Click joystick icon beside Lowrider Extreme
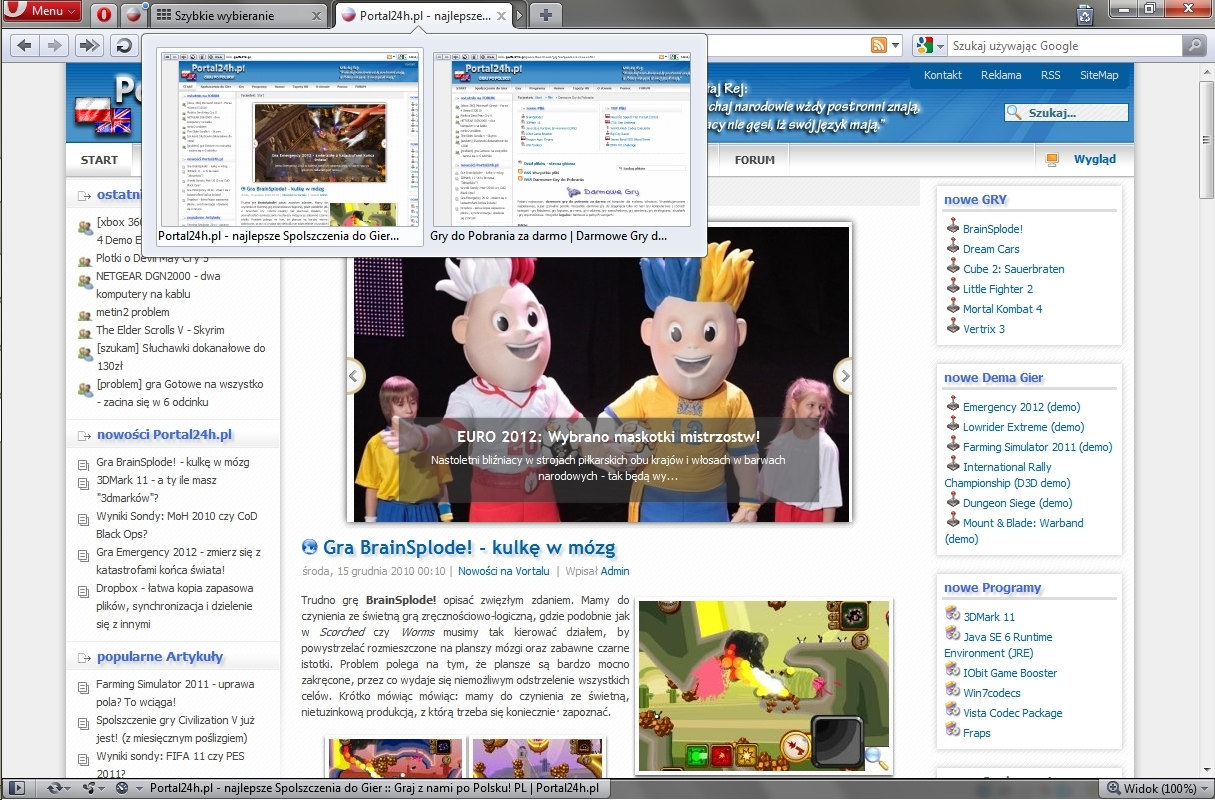 (953, 425)
